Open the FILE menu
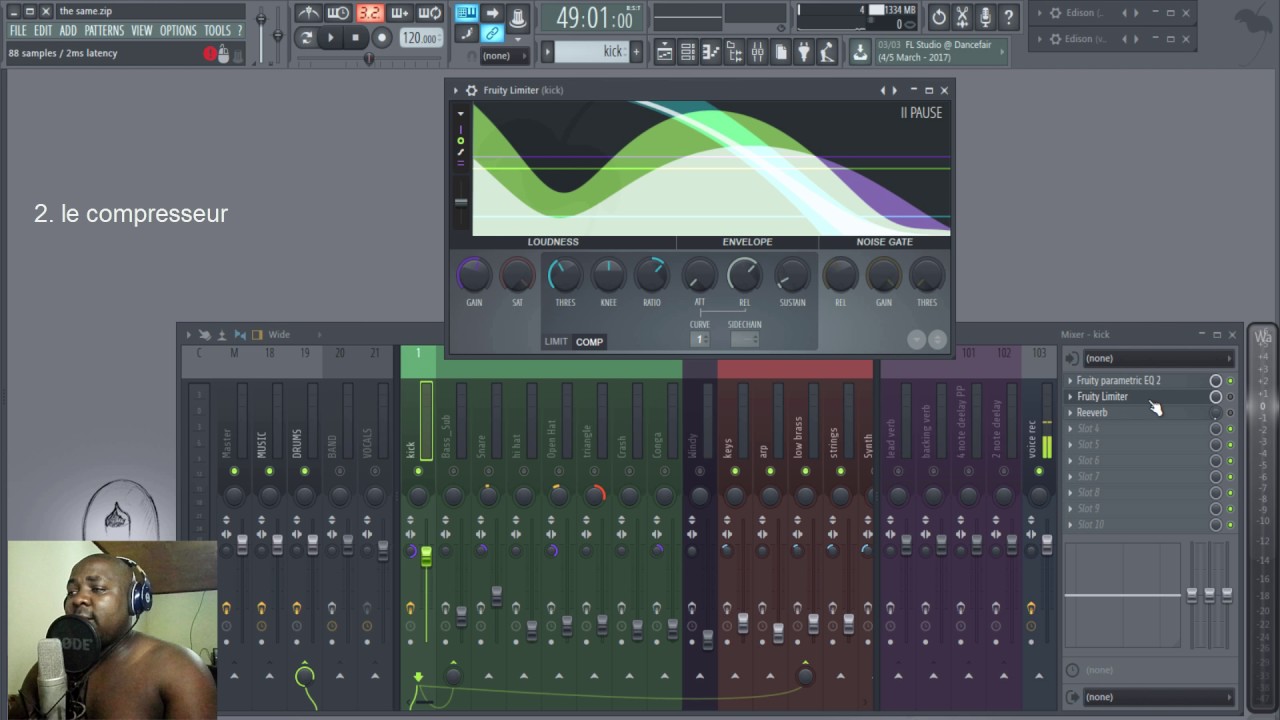Image resolution: width=1280 pixels, height=720 pixels. pyautogui.click(x=18, y=31)
